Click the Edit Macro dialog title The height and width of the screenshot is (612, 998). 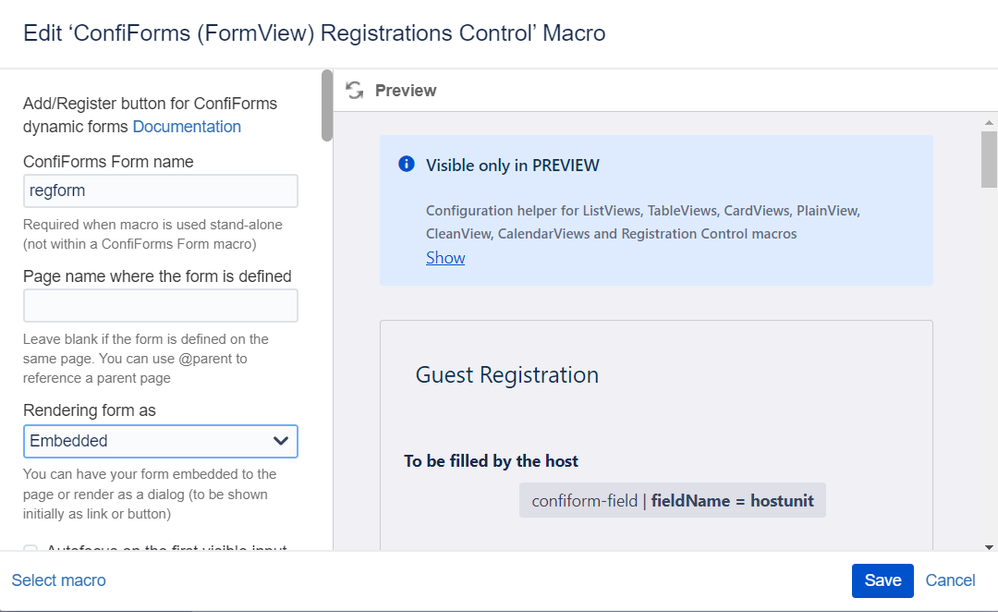click(x=314, y=33)
